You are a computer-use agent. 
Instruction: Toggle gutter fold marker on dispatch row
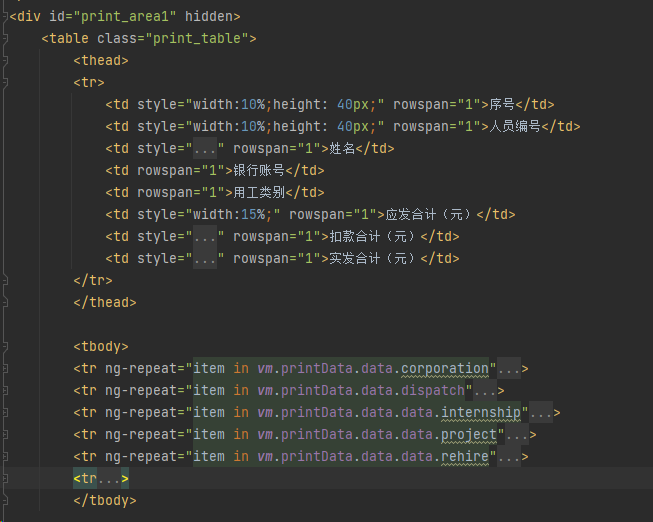pos(5,390)
